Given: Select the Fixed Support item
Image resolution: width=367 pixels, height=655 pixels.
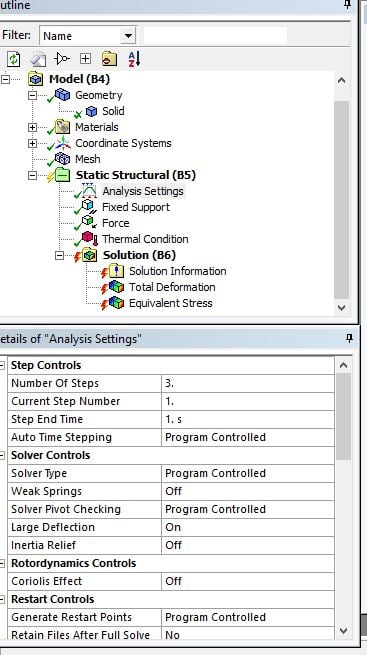Looking at the screenshot, I should point(136,207).
